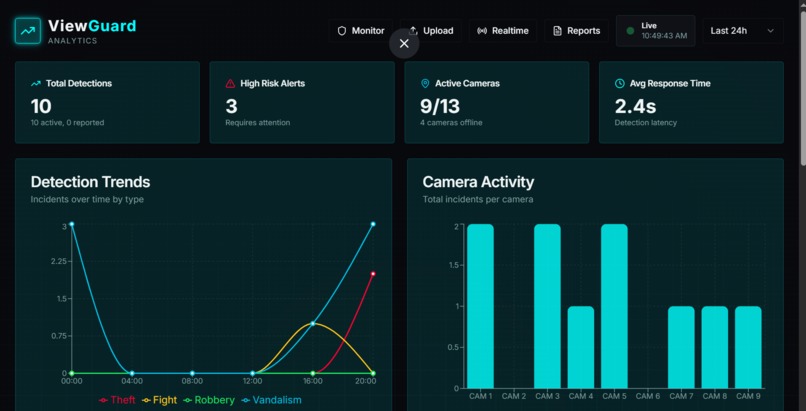Click the Fight peak data point at 16:00
Image resolution: width=806 pixels, height=411 pixels.
click(x=313, y=324)
